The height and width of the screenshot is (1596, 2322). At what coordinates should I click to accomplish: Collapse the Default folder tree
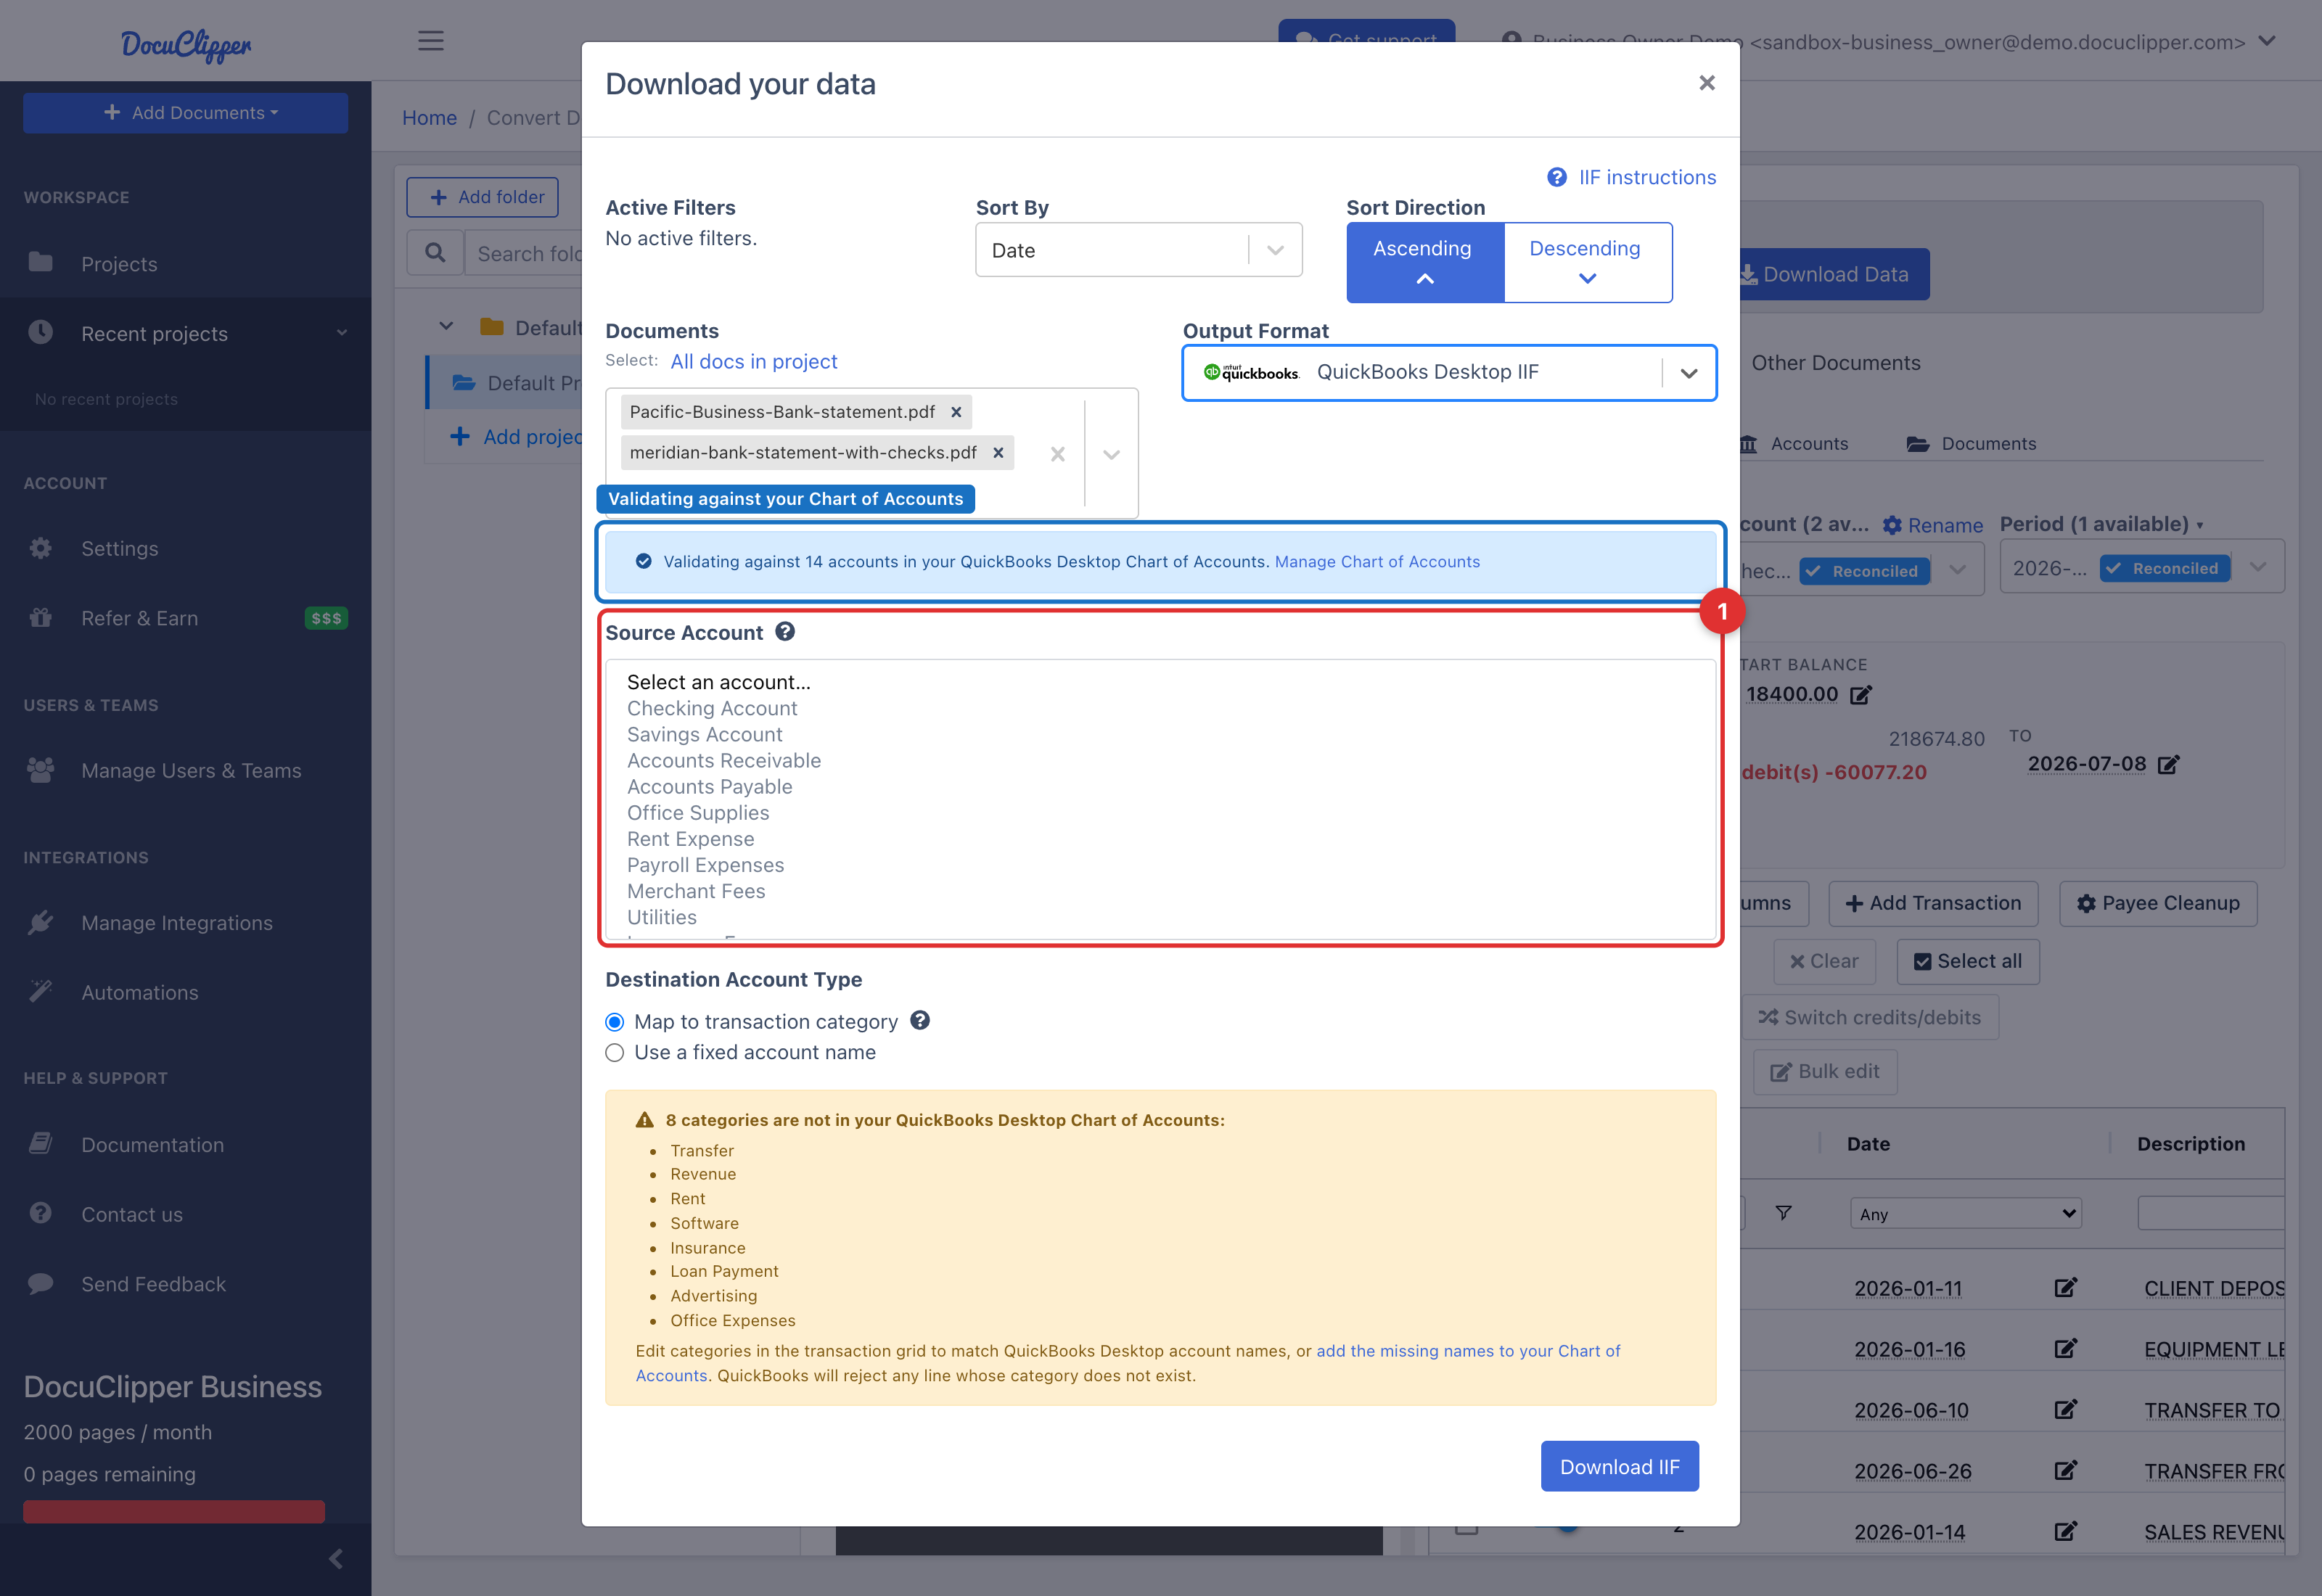click(446, 327)
